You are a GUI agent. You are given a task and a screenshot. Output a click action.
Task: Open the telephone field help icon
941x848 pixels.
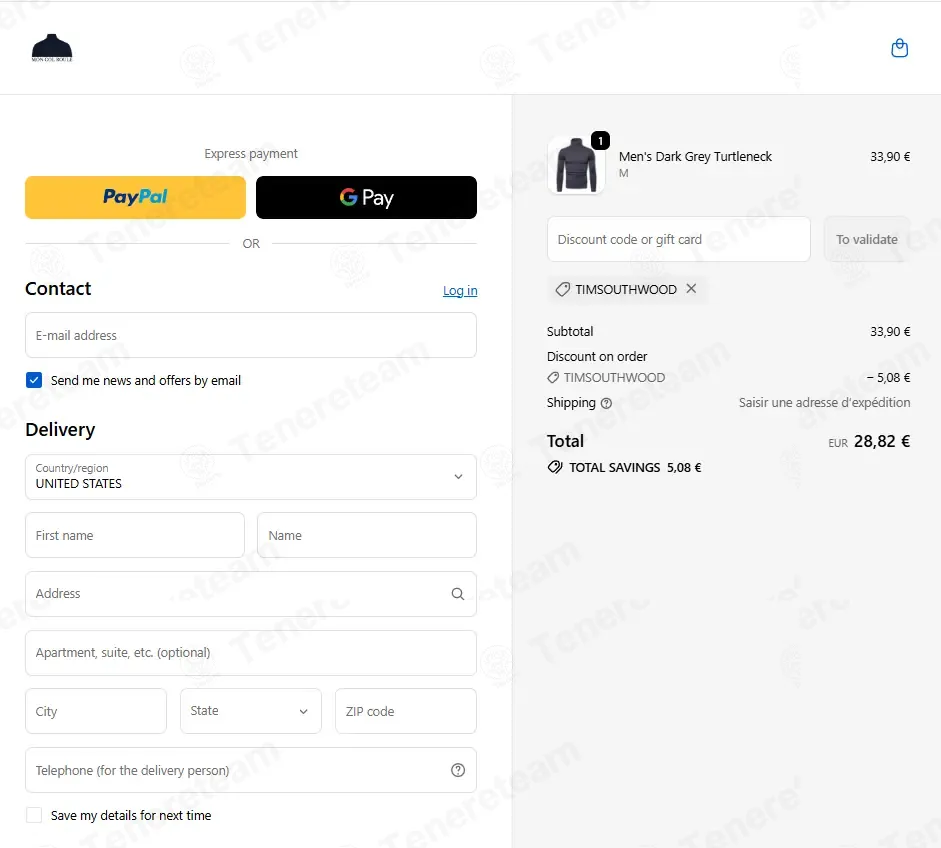(458, 770)
